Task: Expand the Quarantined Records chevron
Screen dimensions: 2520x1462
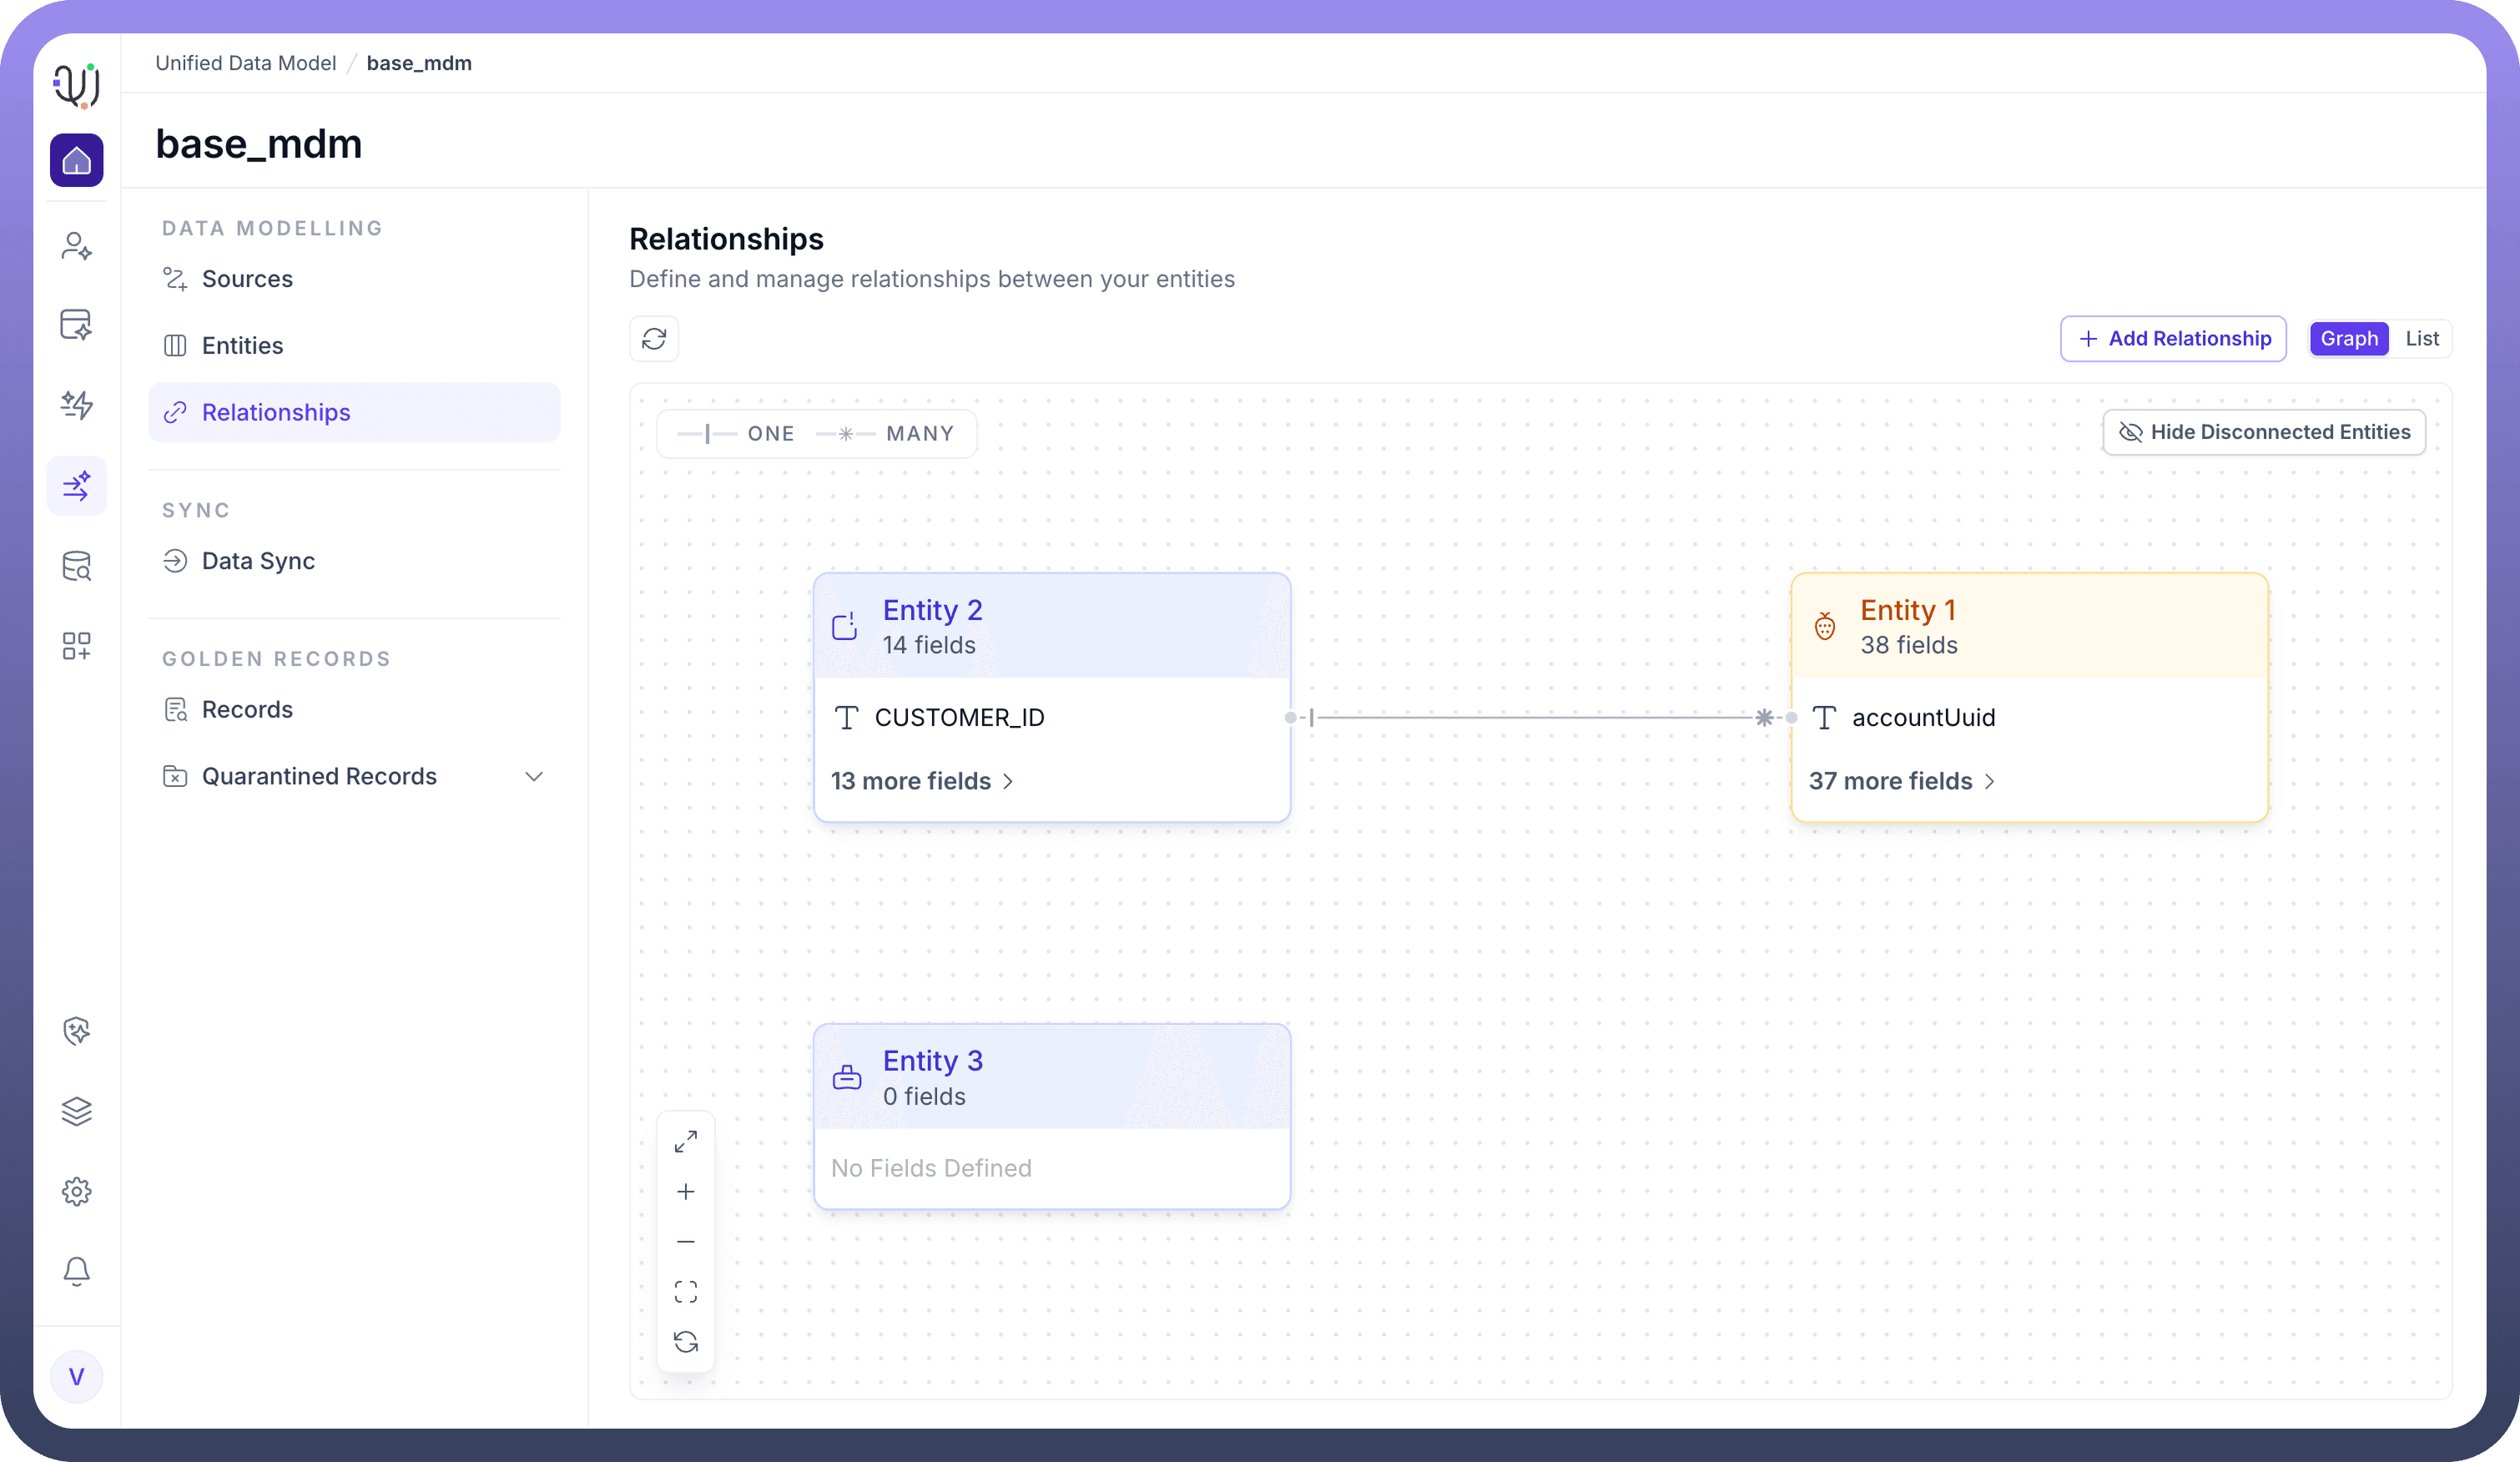Action: click(534, 776)
